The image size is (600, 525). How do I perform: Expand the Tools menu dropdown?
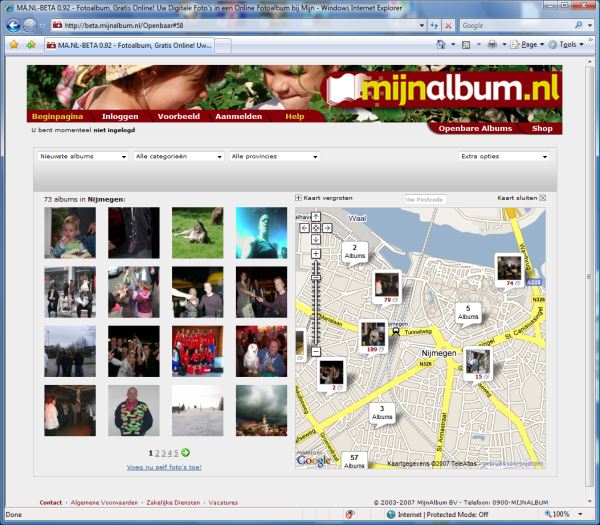582,45
